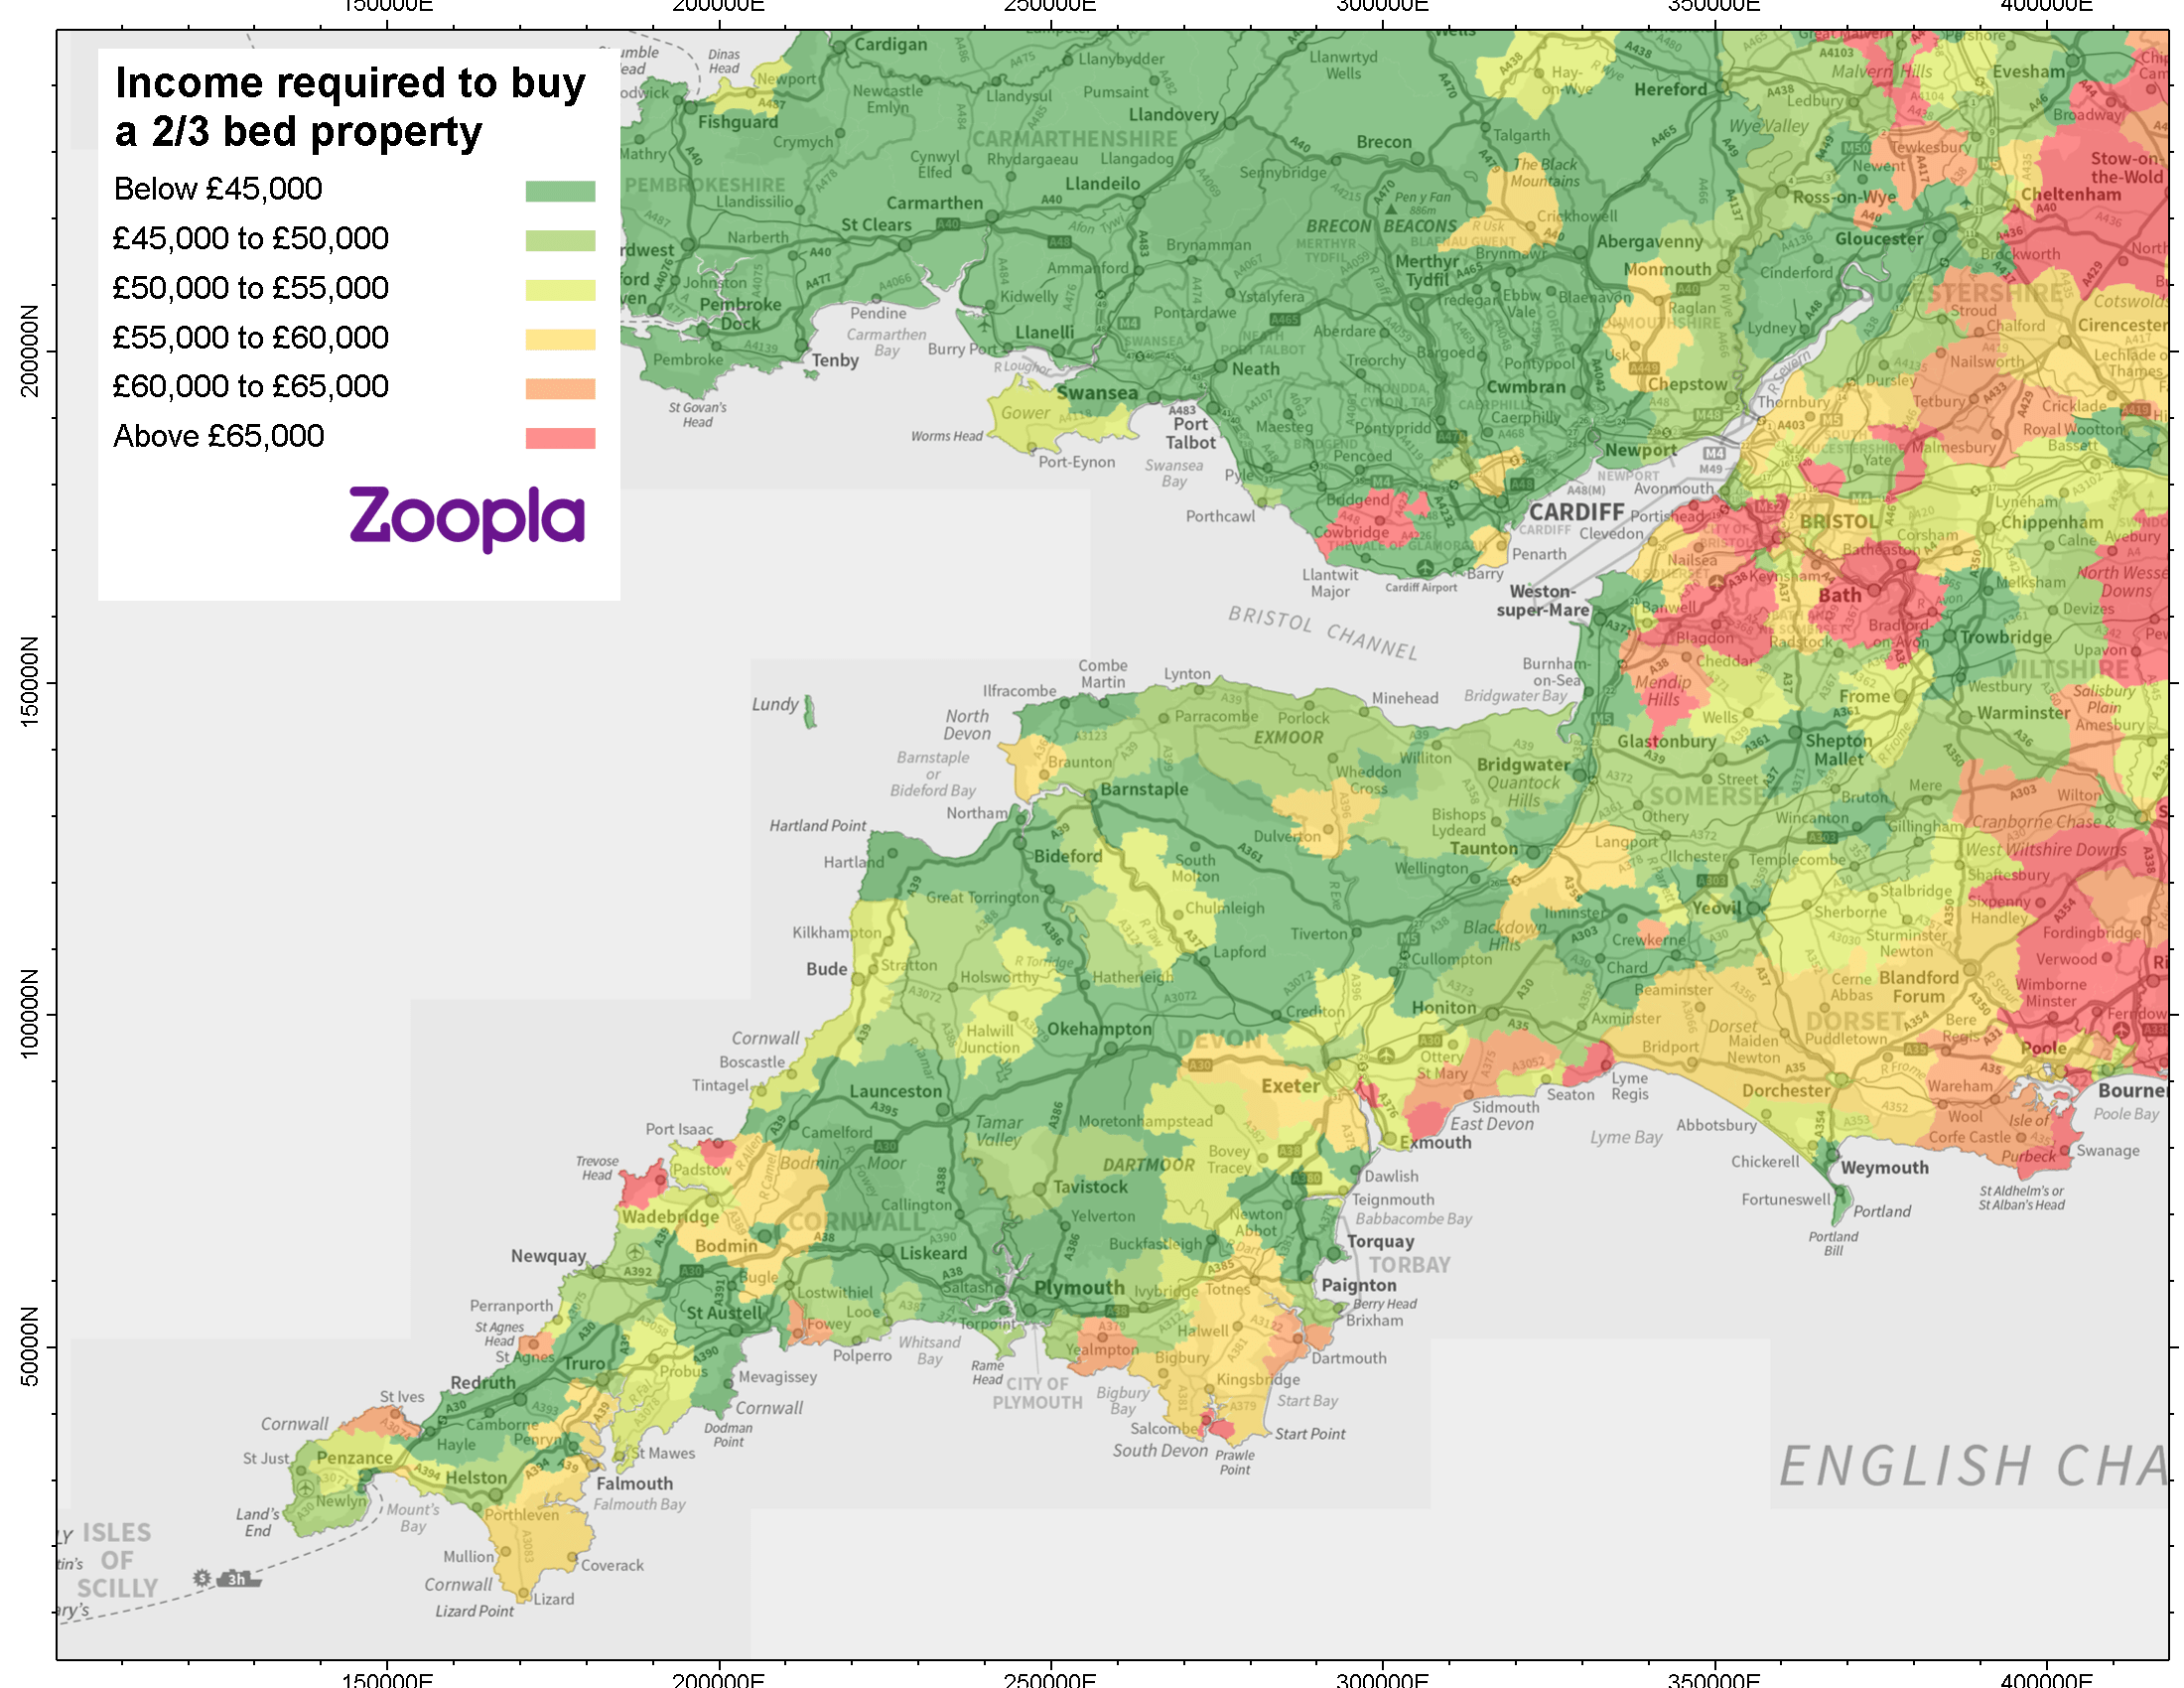This screenshot has width=2184, height=1688.
Task: Select the green 'Below £45,000' legend swatch
Action: click(560, 190)
